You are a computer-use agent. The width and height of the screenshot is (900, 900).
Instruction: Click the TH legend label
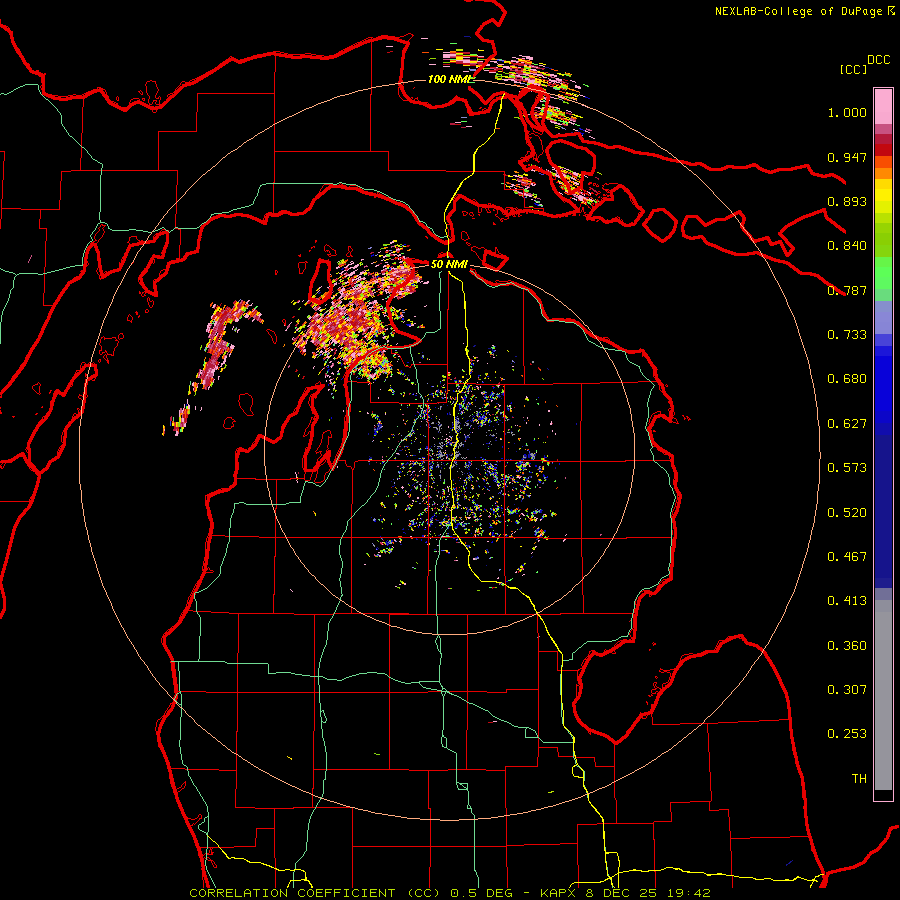click(x=859, y=779)
